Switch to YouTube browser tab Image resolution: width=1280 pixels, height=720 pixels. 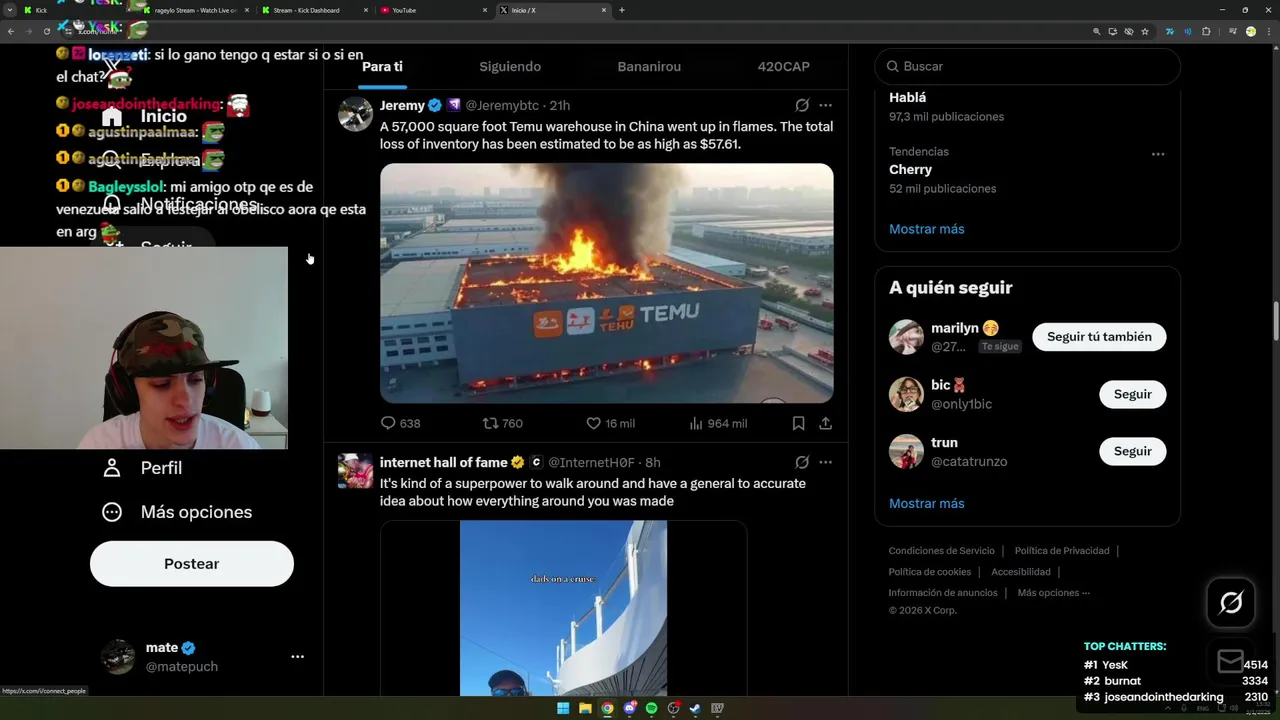(433, 10)
